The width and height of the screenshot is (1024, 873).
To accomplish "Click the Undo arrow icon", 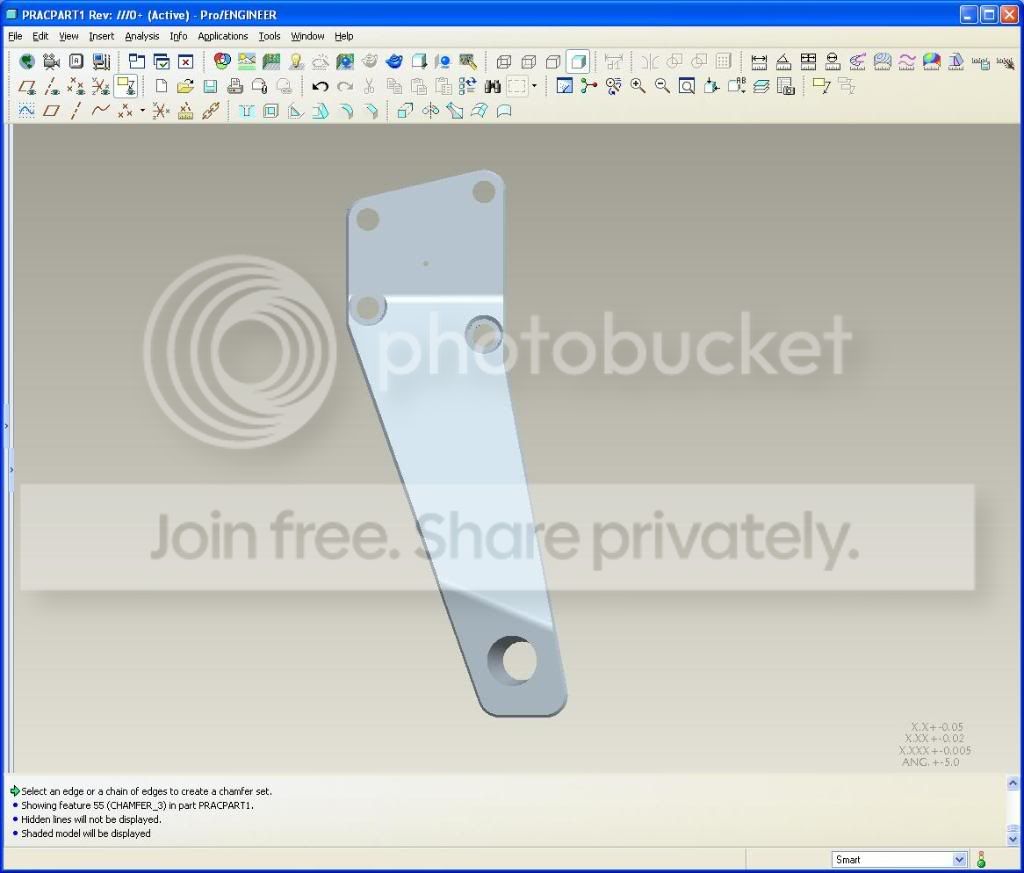I will click(x=319, y=86).
